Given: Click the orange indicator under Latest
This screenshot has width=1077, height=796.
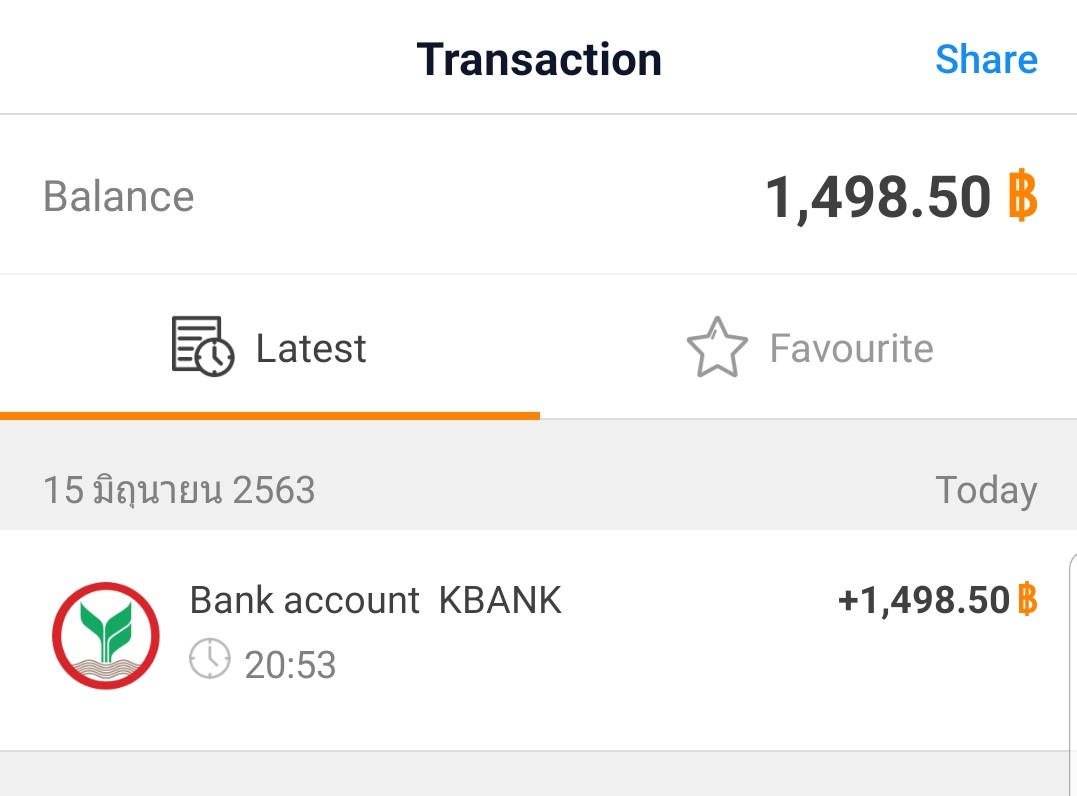Looking at the screenshot, I should [x=270, y=415].
